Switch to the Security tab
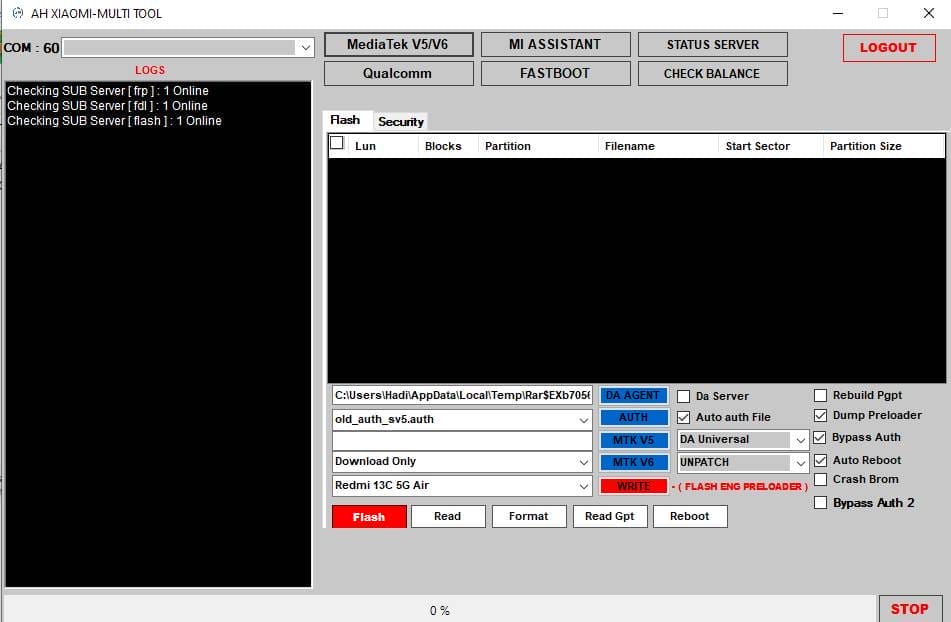Screen dimensions: 951x622 click(400, 121)
